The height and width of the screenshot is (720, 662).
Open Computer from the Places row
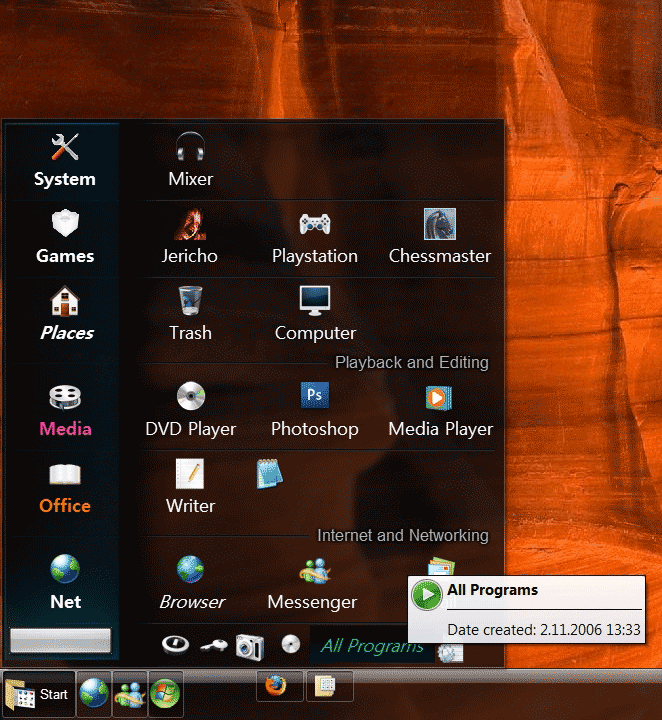[315, 302]
